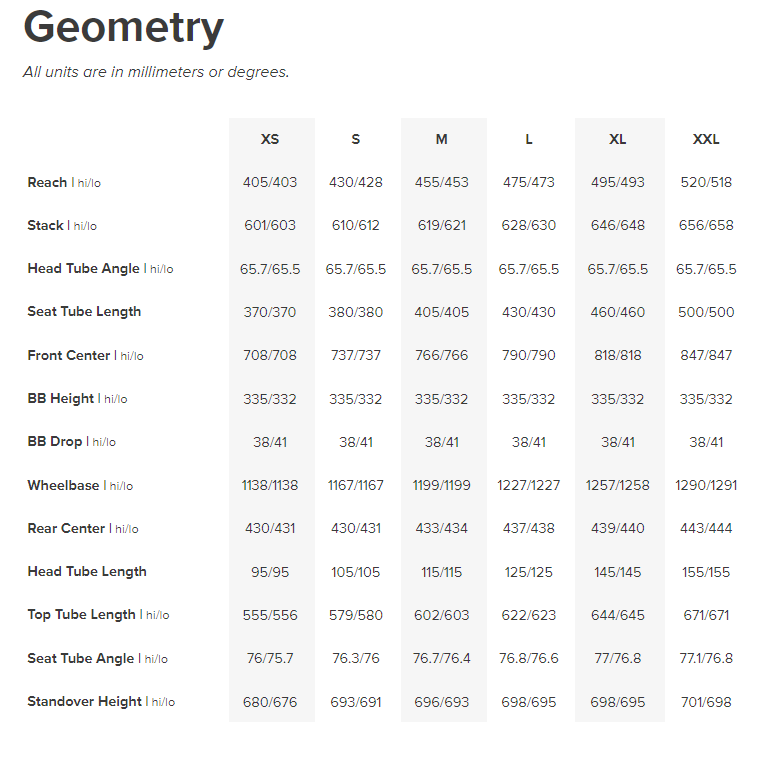Click the BB Height row label
The image size is (778, 761).
[x=60, y=398]
